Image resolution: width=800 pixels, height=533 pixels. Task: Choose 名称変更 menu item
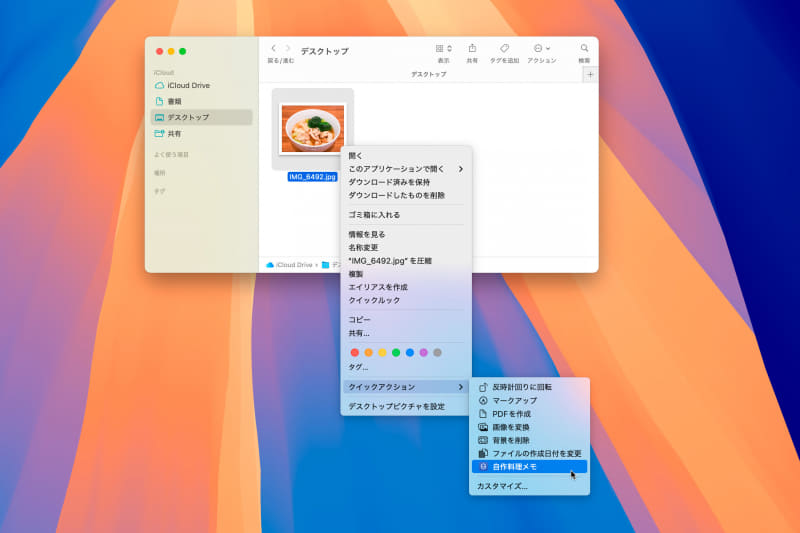406,247
